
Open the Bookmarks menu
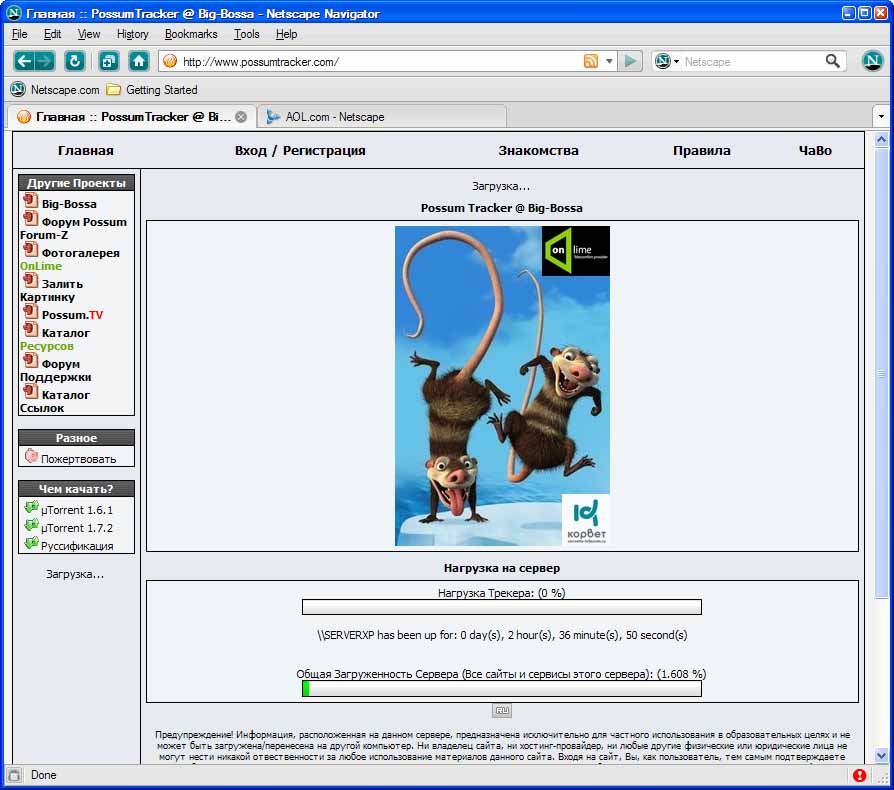tap(191, 34)
